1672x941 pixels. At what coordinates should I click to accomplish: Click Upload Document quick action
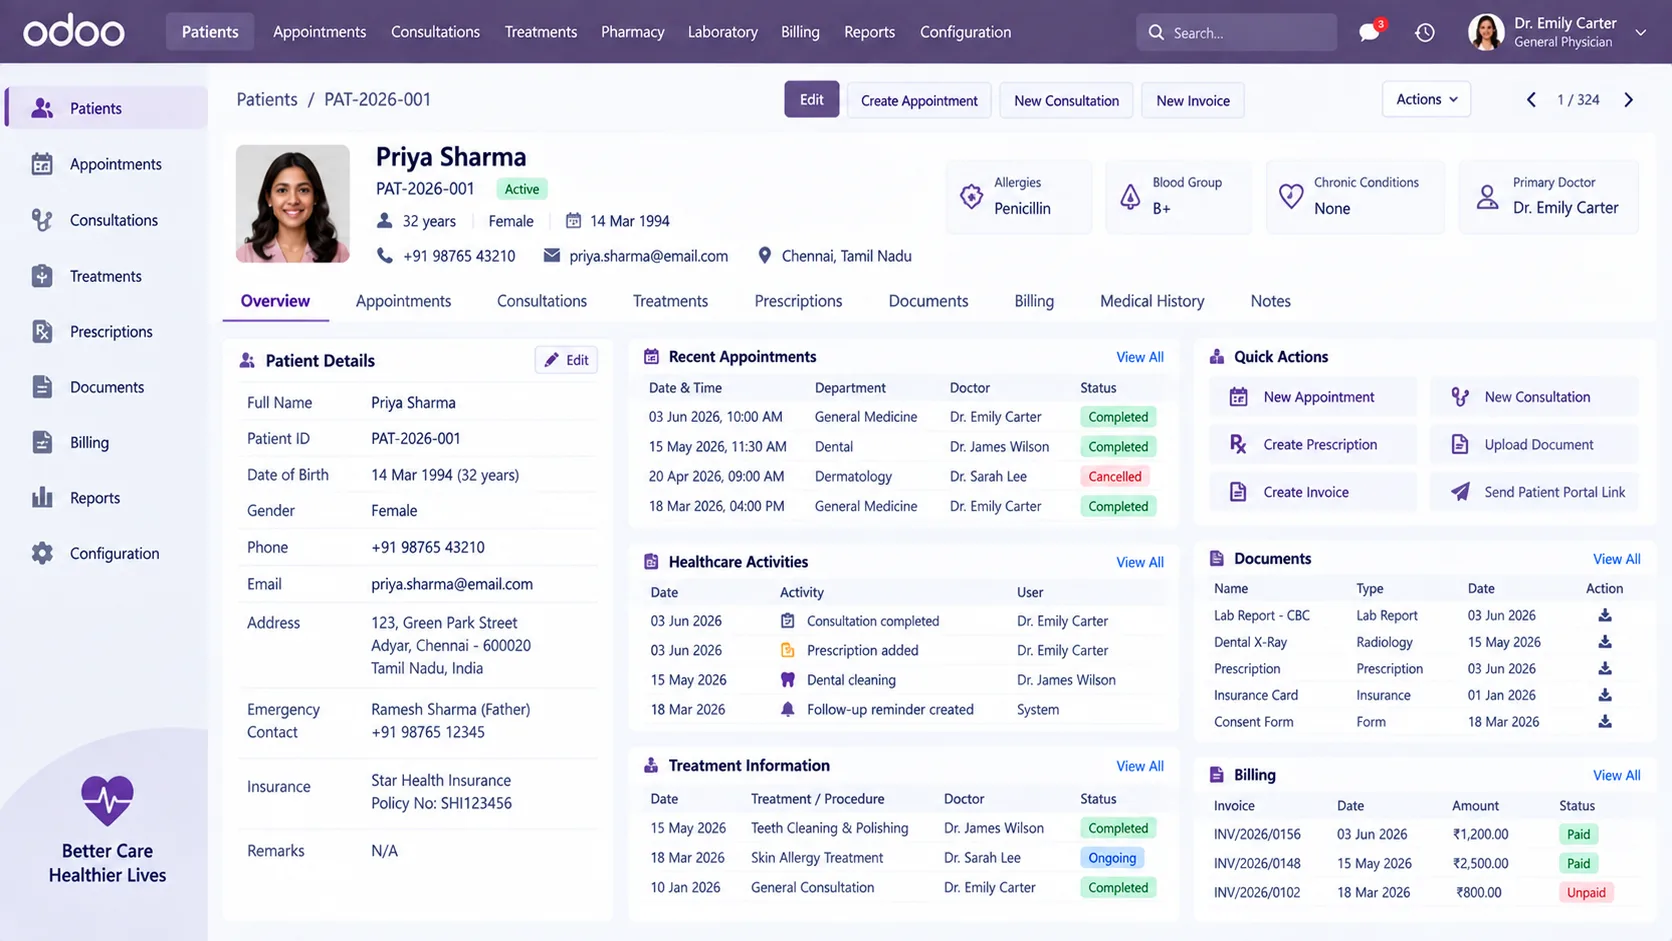[1534, 444]
